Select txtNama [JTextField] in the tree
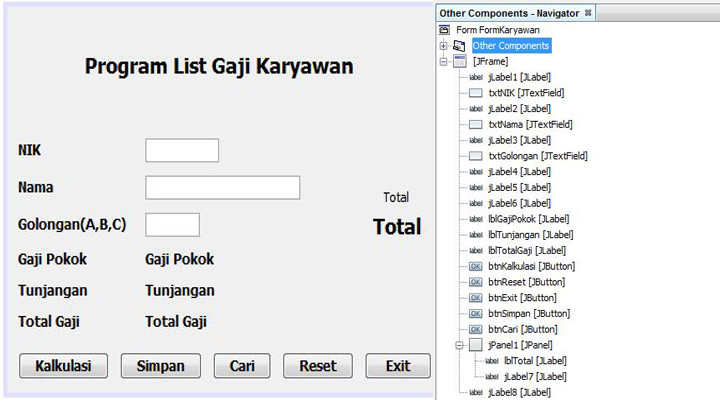This screenshot has width=720, height=400. [x=530, y=124]
